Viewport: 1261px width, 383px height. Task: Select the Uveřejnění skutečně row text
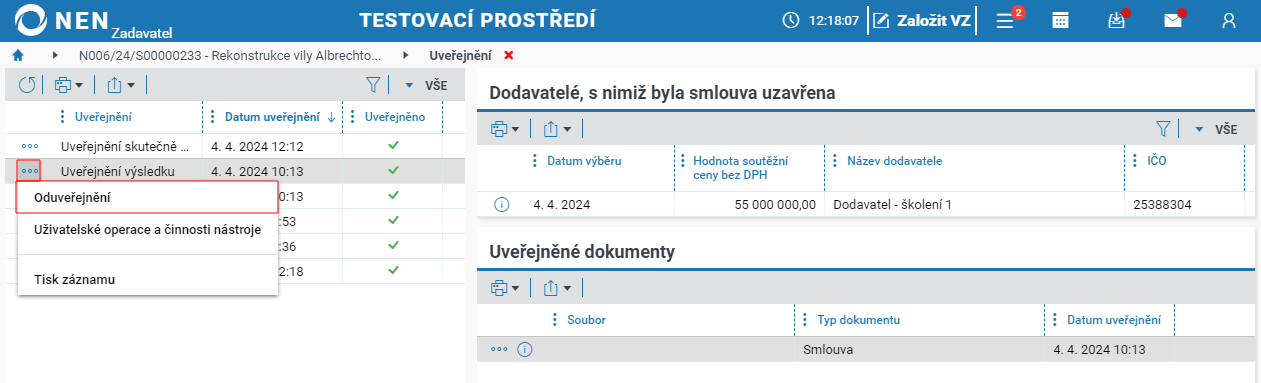(124, 146)
